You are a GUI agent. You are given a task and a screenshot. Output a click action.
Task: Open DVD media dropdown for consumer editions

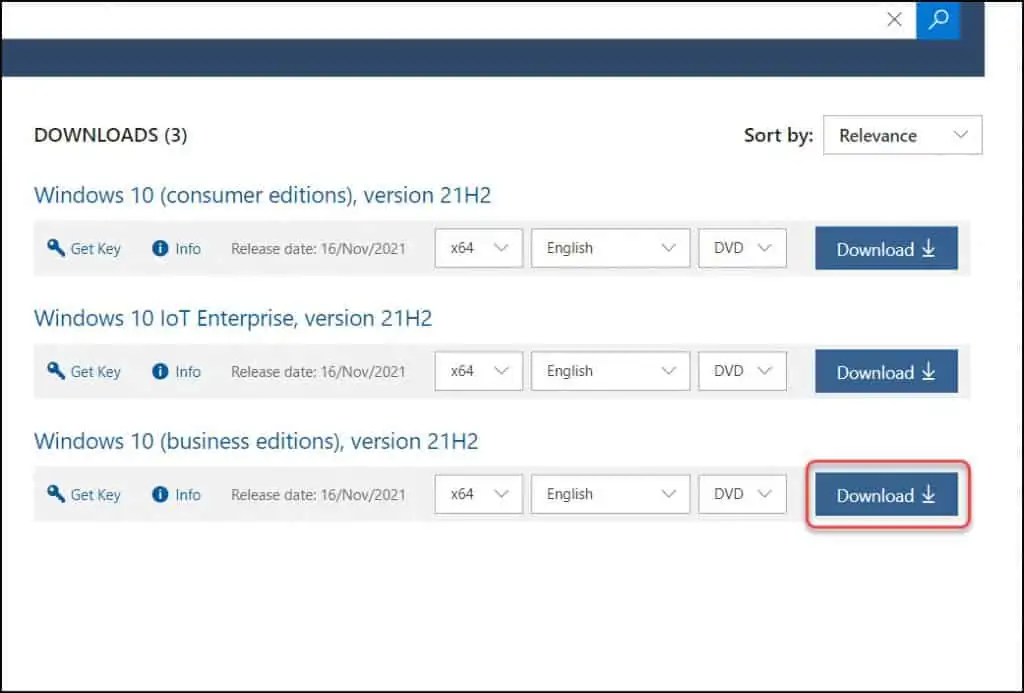pos(743,248)
